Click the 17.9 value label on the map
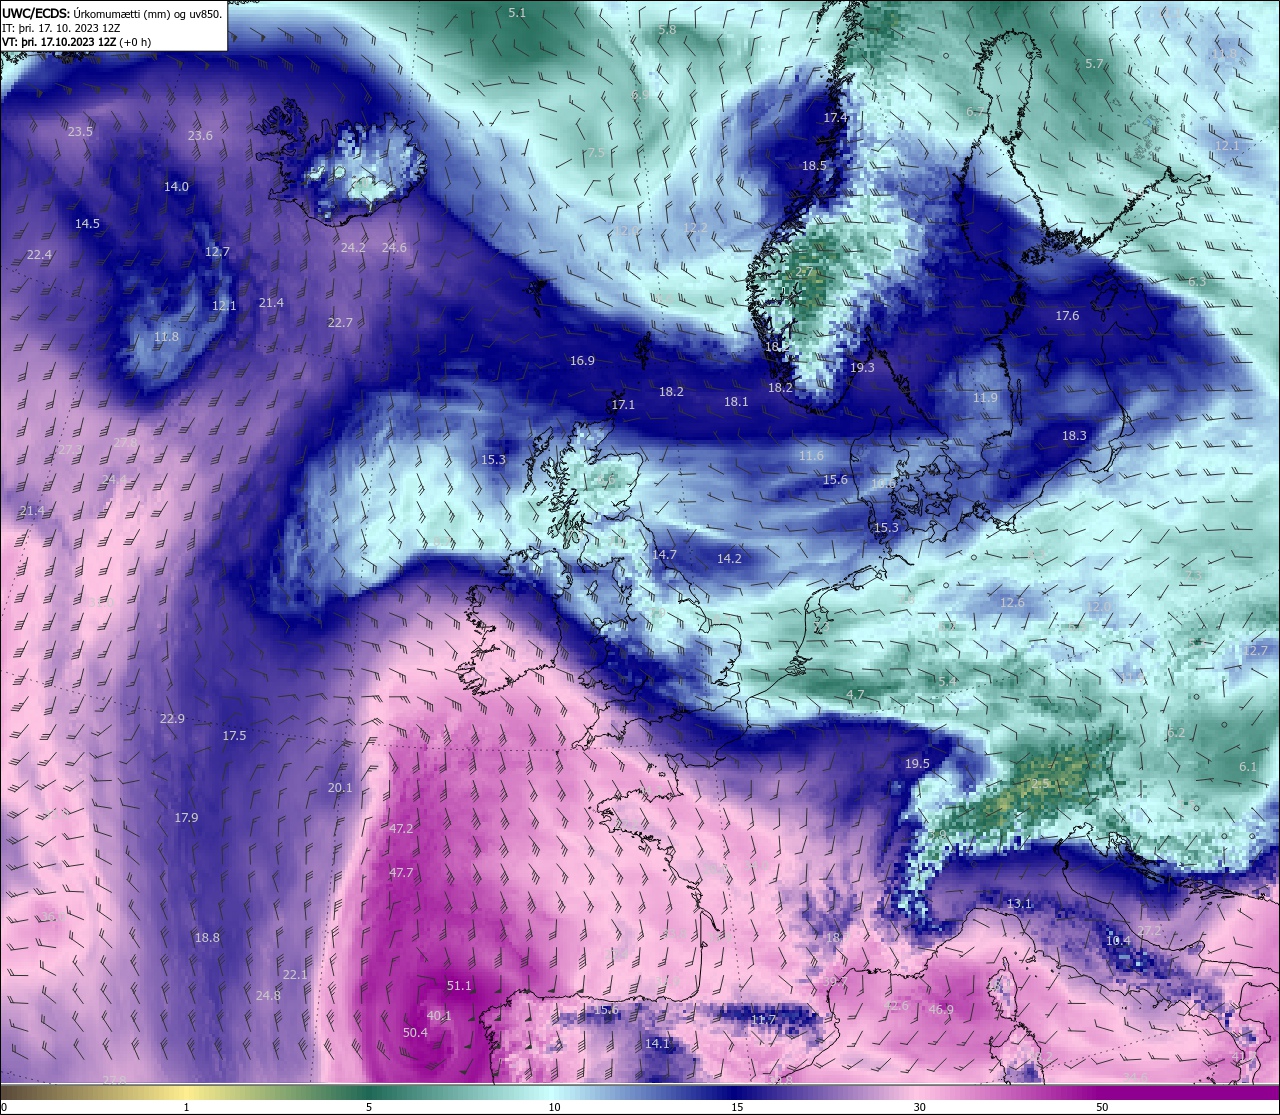This screenshot has width=1280, height=1115. point(186,817)
